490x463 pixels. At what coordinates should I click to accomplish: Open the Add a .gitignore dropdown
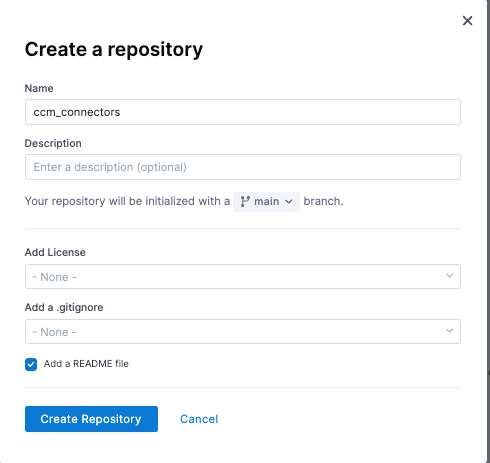tap(243, 332)
